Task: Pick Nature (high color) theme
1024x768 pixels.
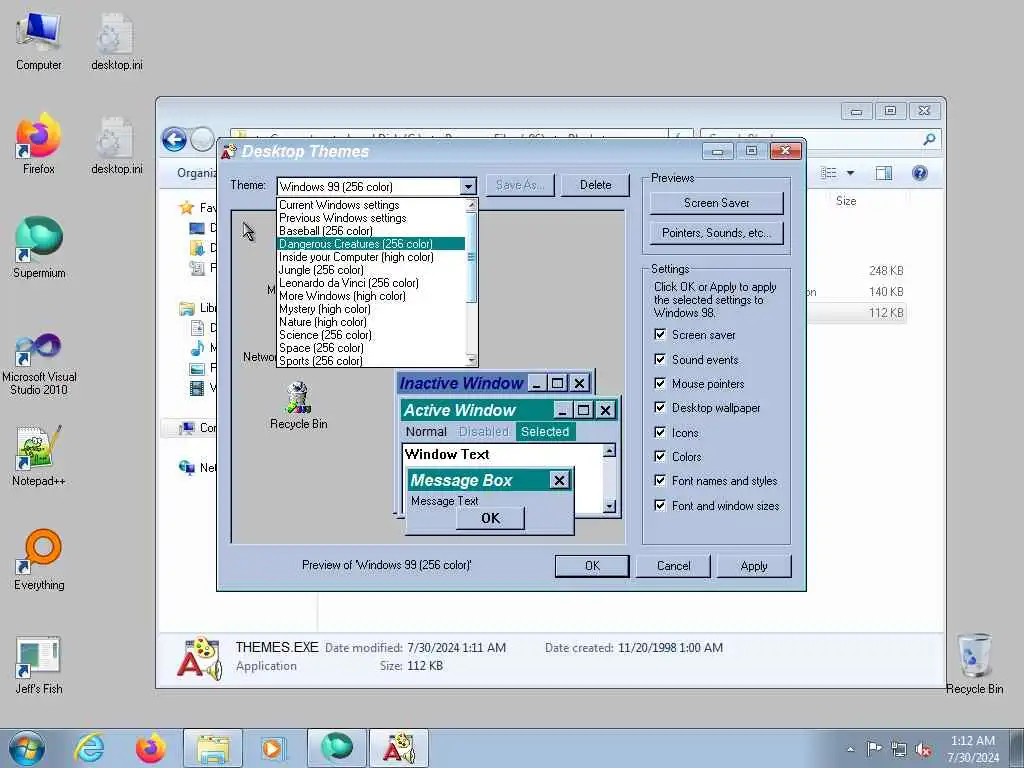Action: pyautogui.click(x=371, y=323)
